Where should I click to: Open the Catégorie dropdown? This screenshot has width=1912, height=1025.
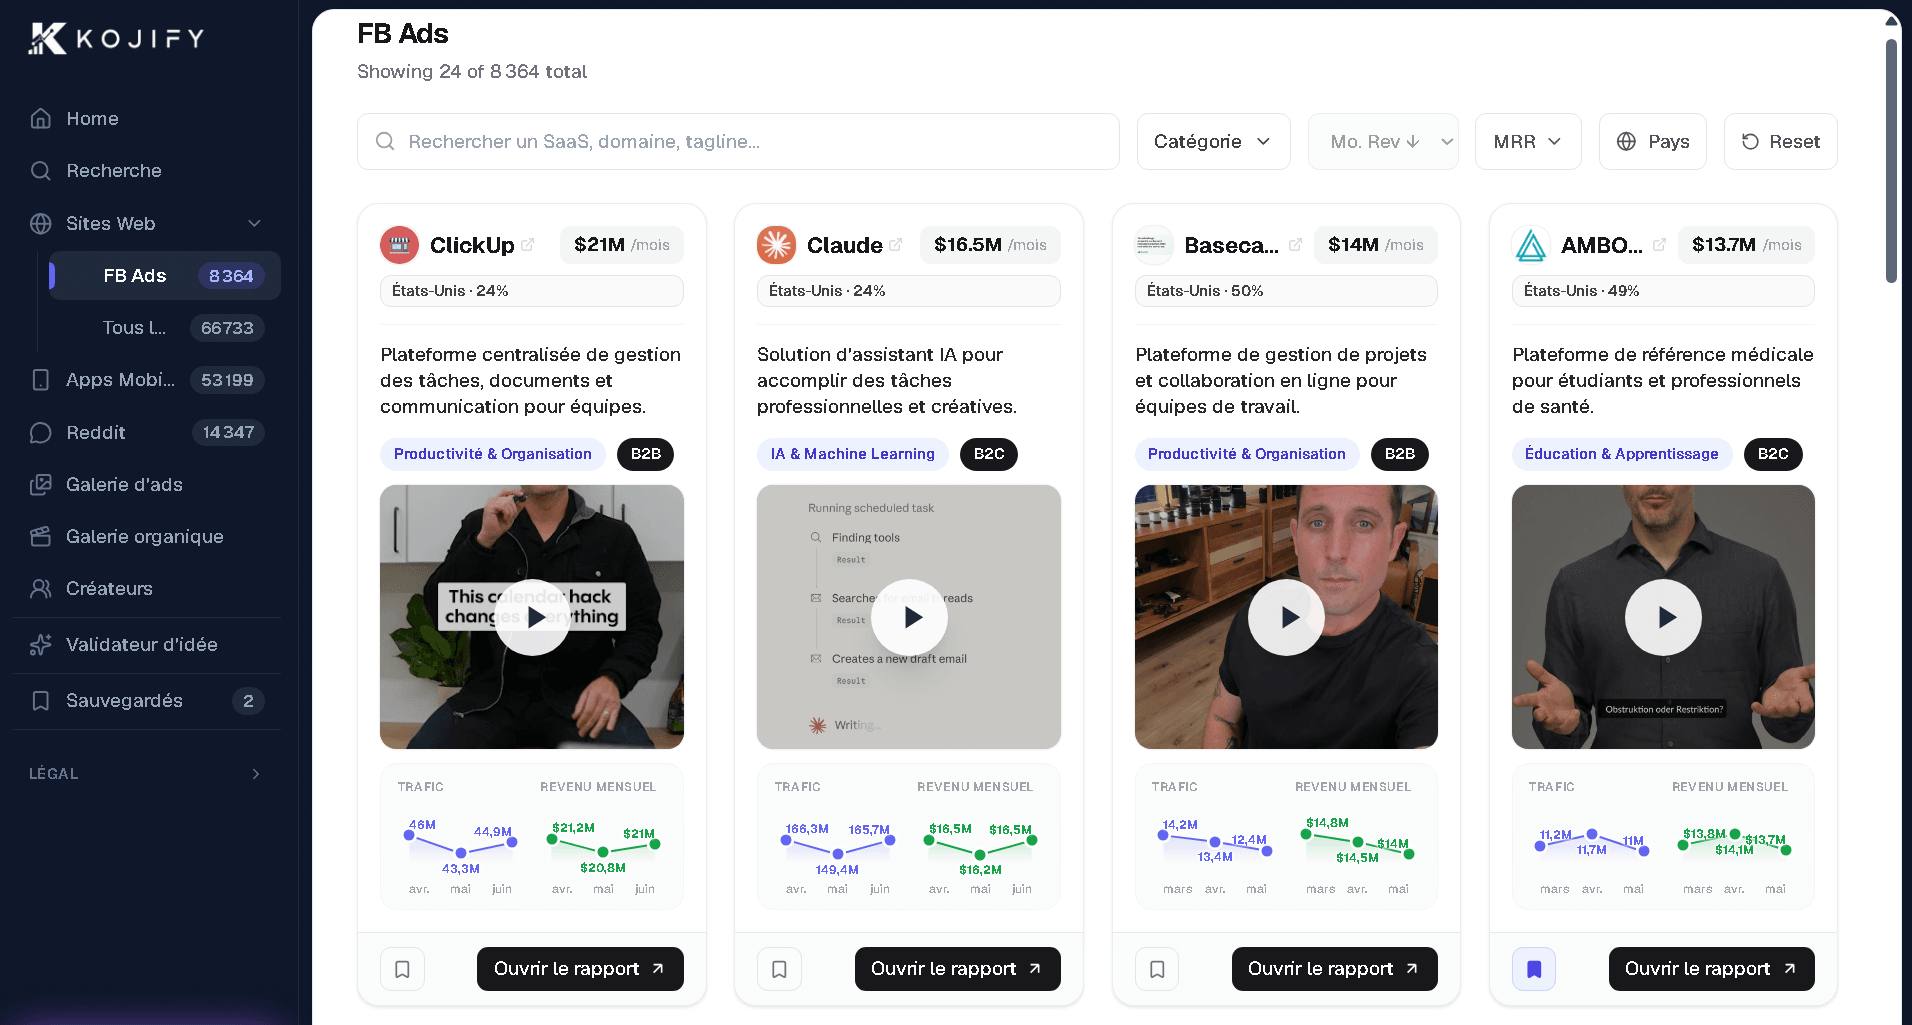coord(1213,142)
